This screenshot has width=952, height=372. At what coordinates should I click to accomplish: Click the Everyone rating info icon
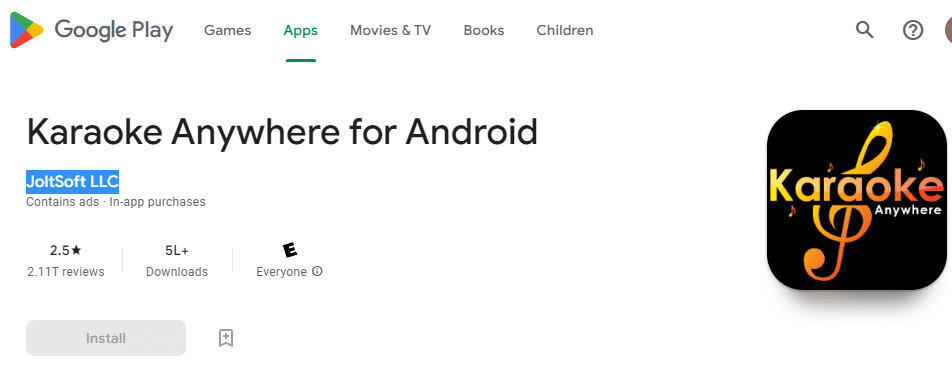click(x=317, y=271)
